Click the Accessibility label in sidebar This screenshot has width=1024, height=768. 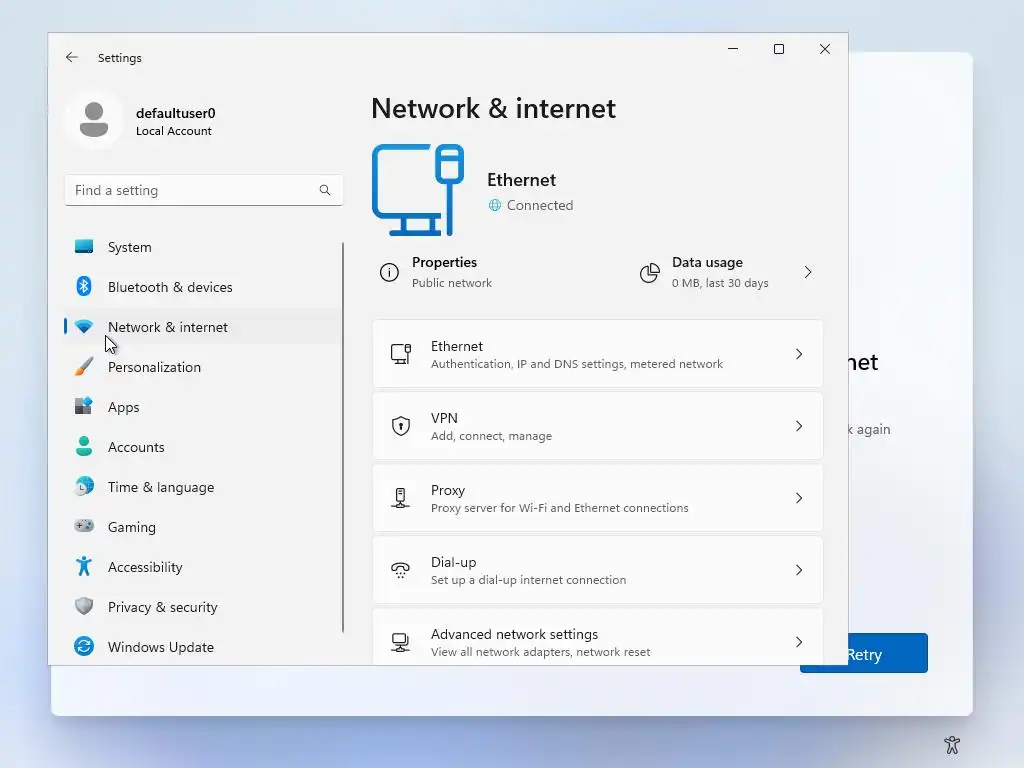click(x=145, y=567)
